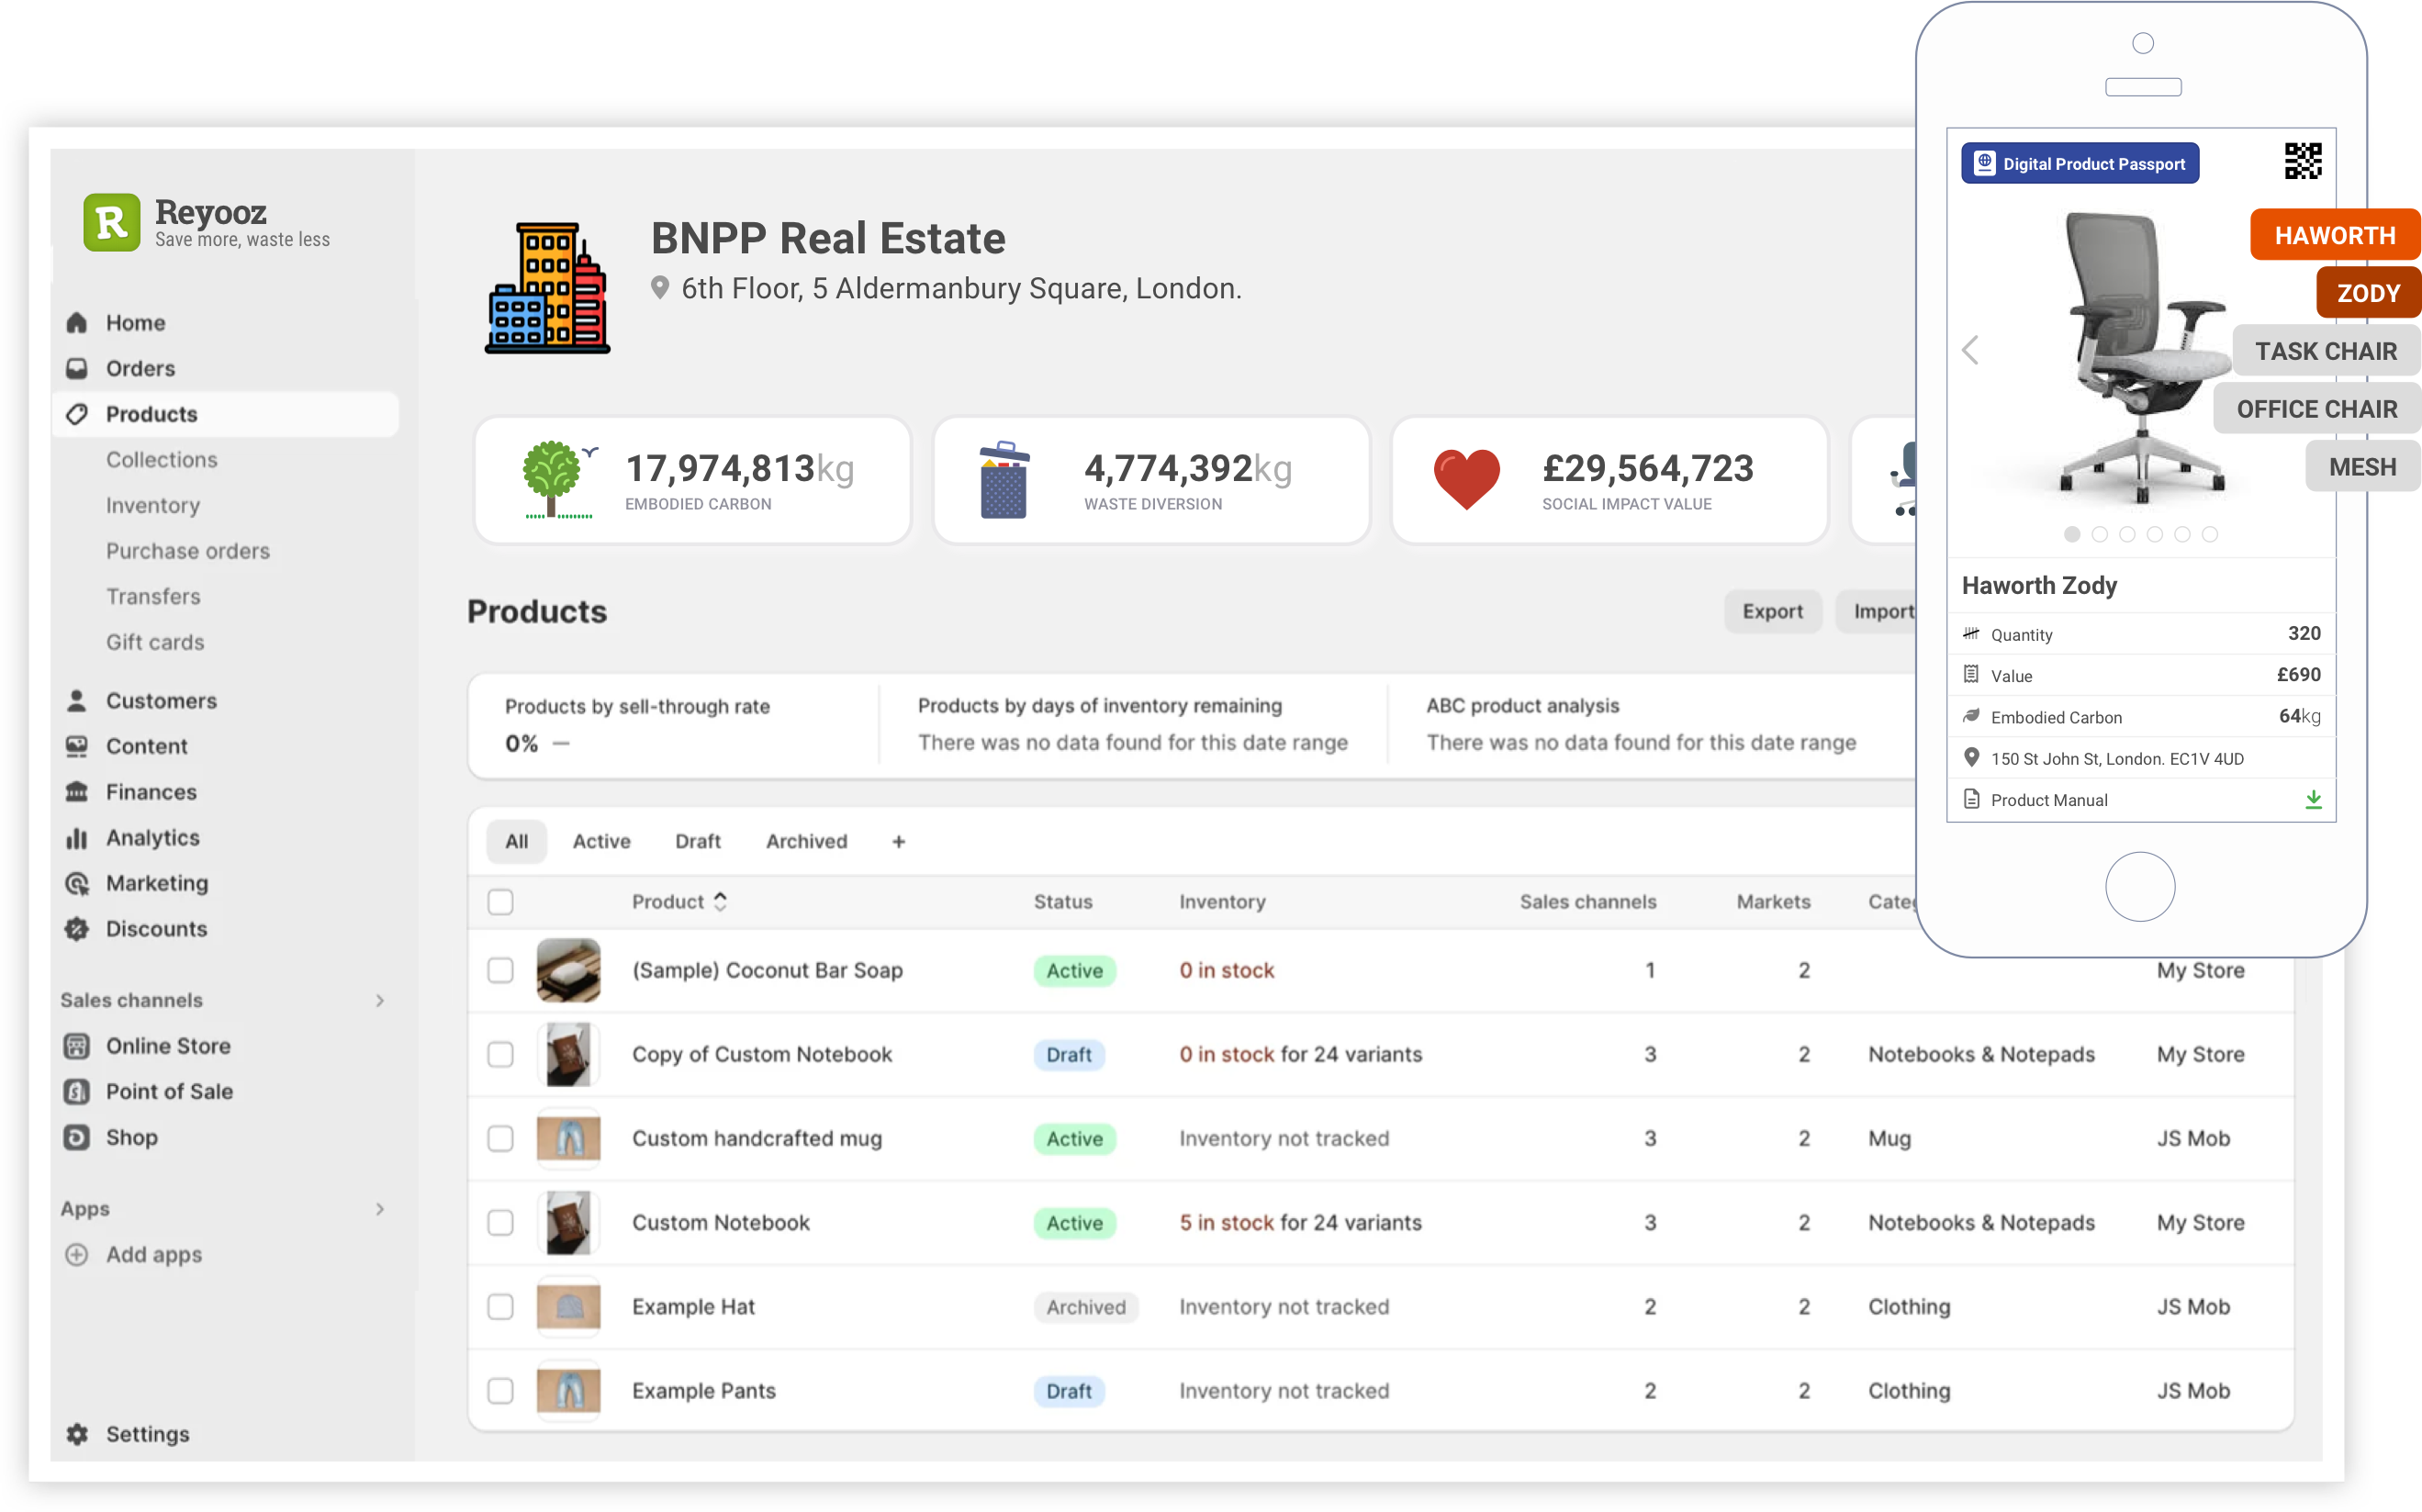Download the Product Manual via green arrow
2422x1512 pixels.
coord(2313,799)
